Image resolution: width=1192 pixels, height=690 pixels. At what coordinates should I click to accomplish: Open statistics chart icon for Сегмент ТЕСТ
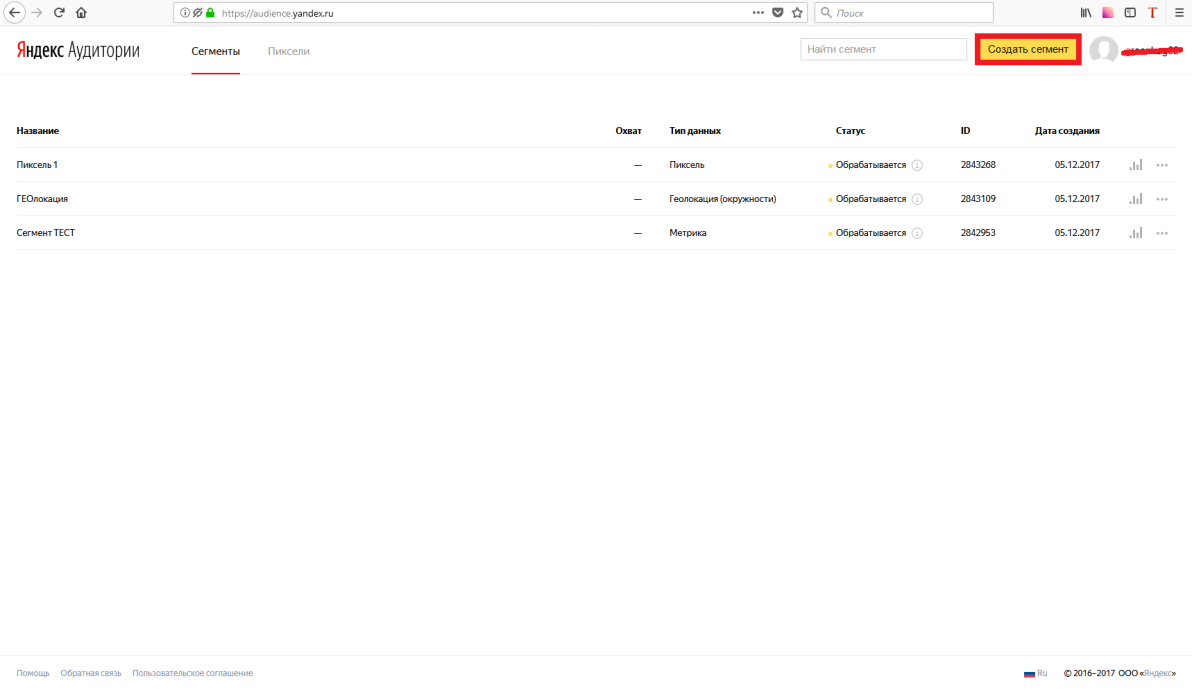1136,233
